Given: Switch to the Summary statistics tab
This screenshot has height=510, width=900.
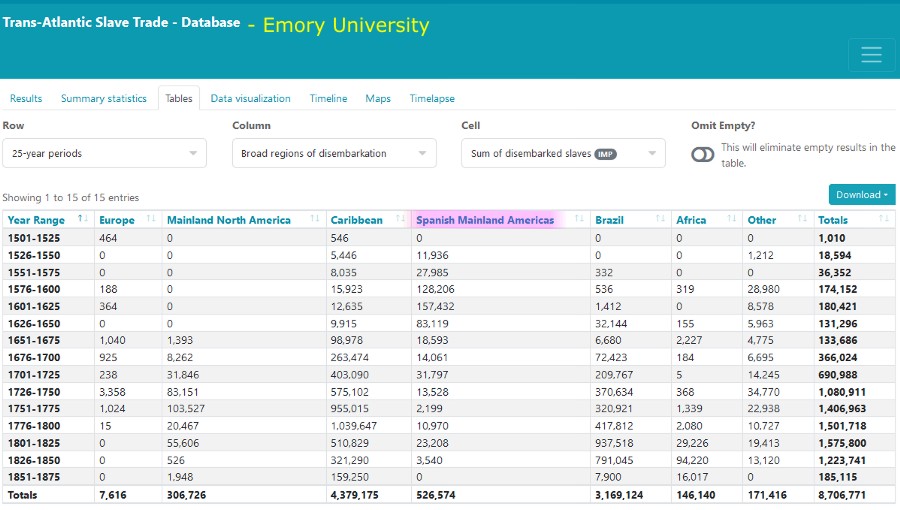Looking at the screenshot, I should click(x=103, y=98).
